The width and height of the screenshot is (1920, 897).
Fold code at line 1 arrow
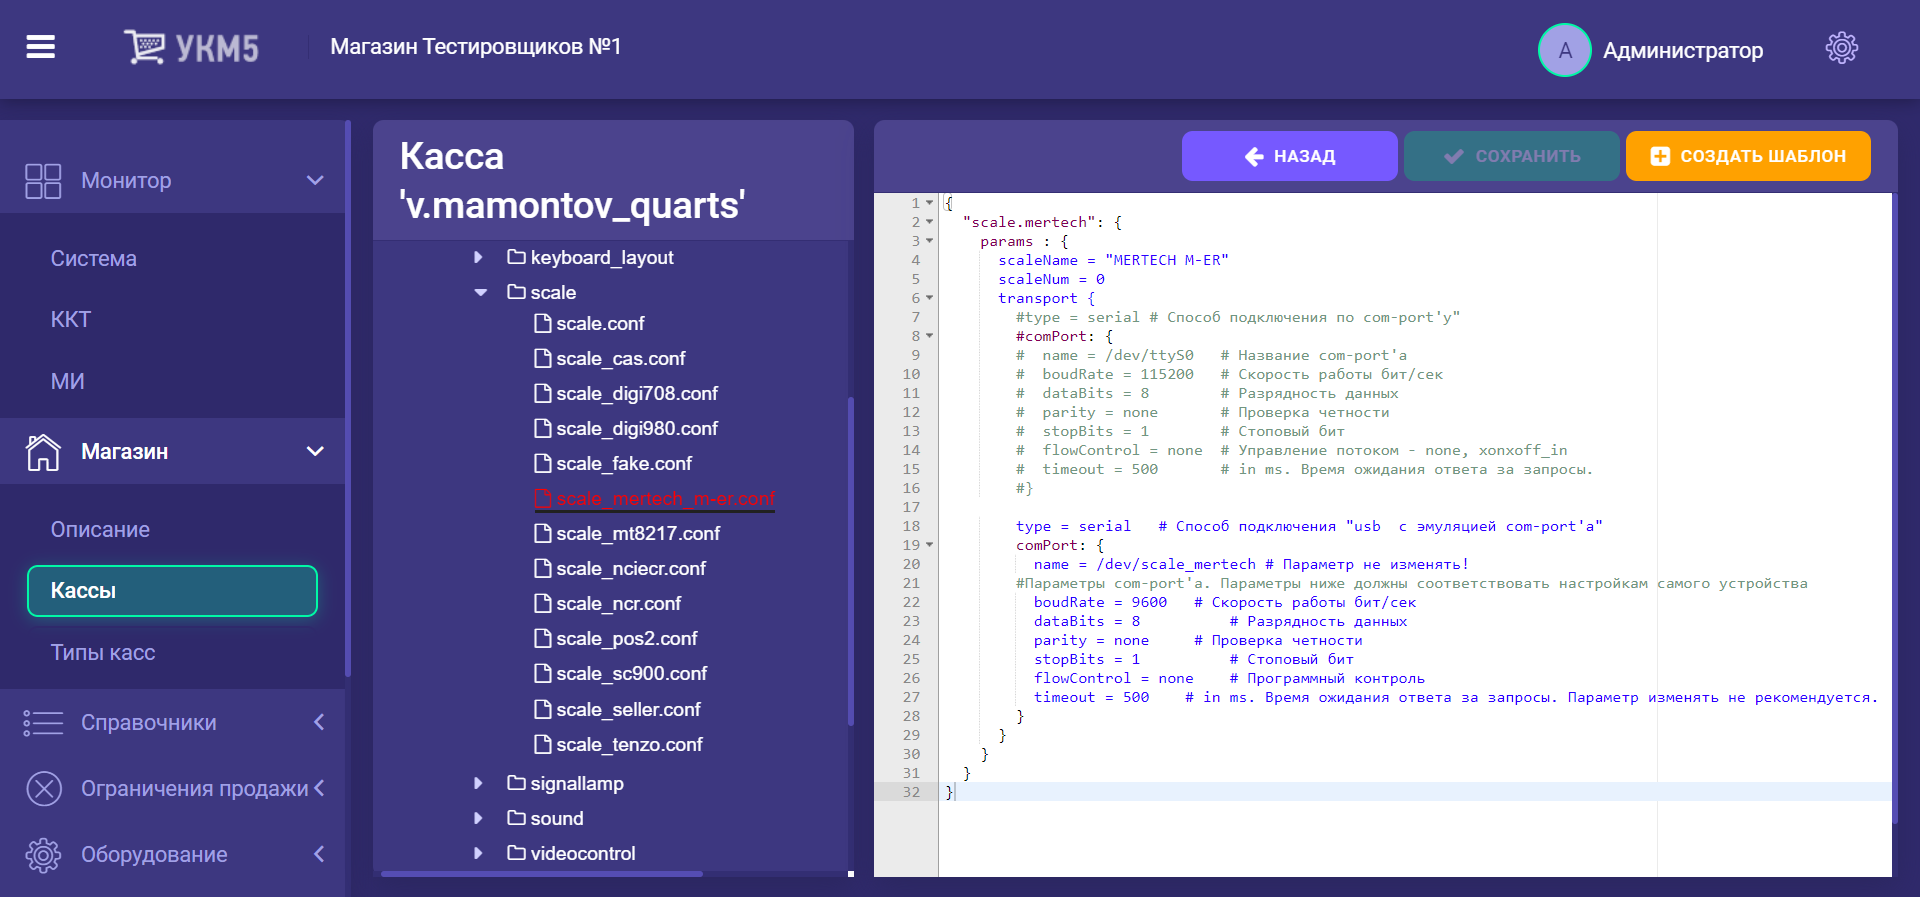[x=929, y=203]
